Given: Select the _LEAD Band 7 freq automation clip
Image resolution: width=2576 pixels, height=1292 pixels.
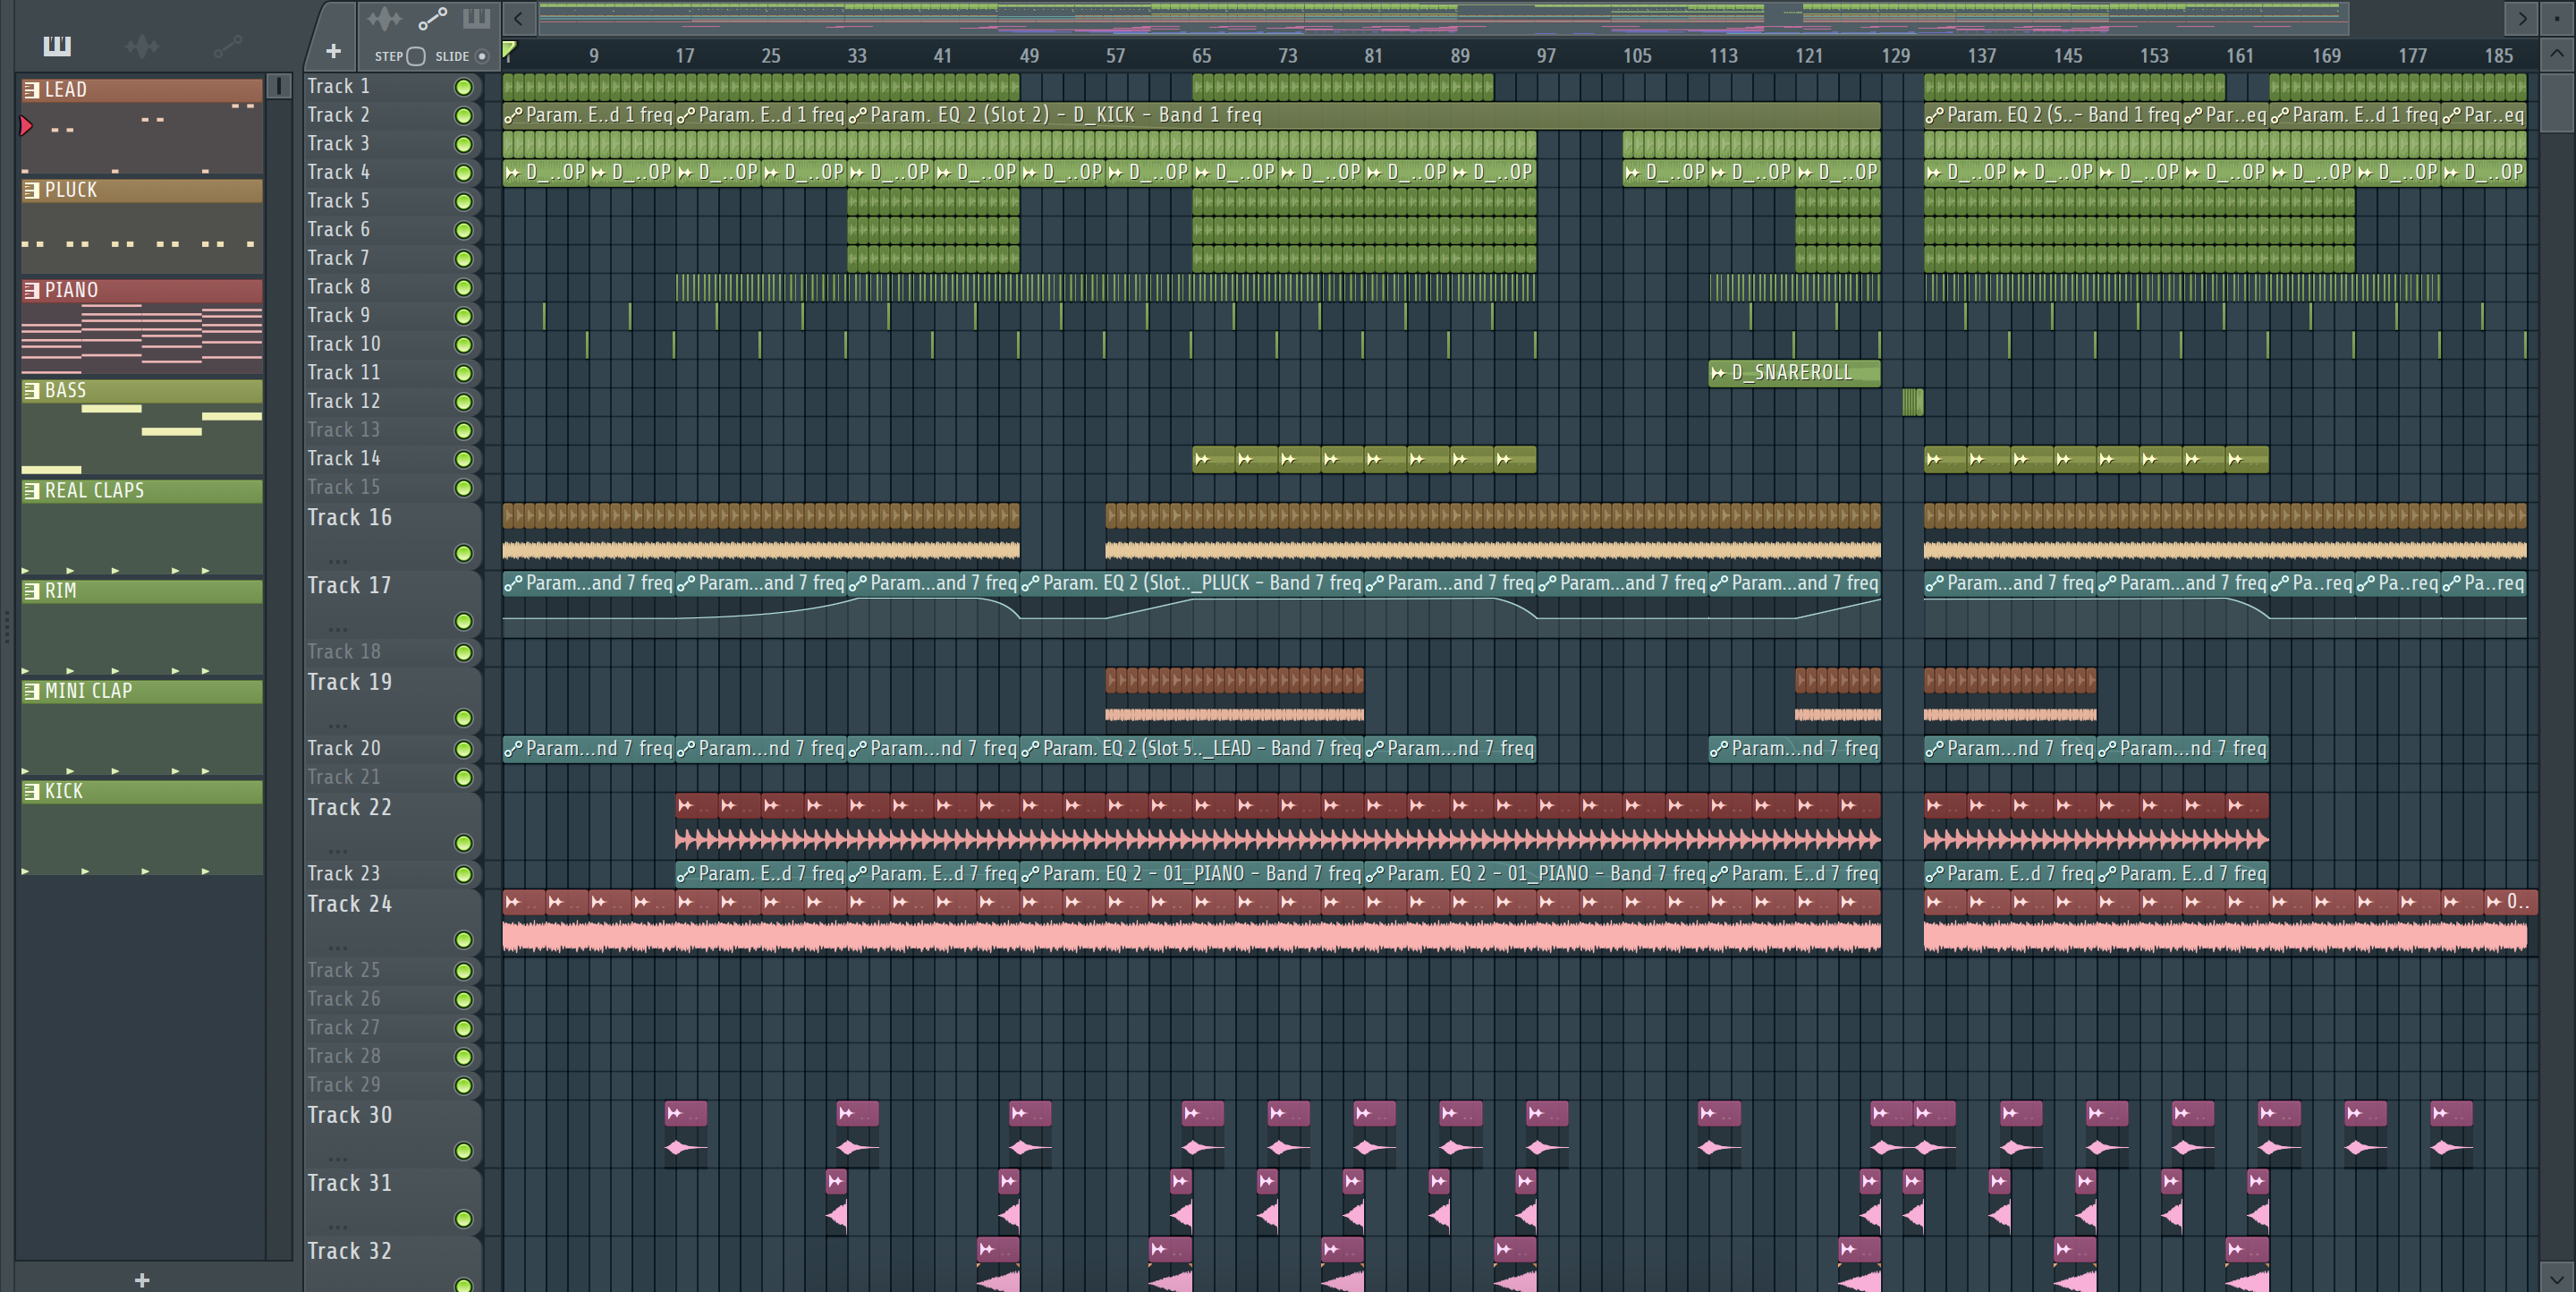Looking at the screenshot, I should 1192,748.
